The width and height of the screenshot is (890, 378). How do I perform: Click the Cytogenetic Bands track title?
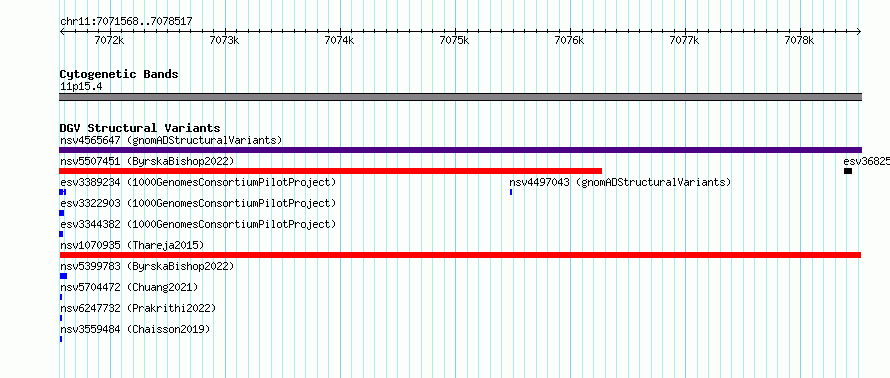pyautogui.click(x=119, y=74)
